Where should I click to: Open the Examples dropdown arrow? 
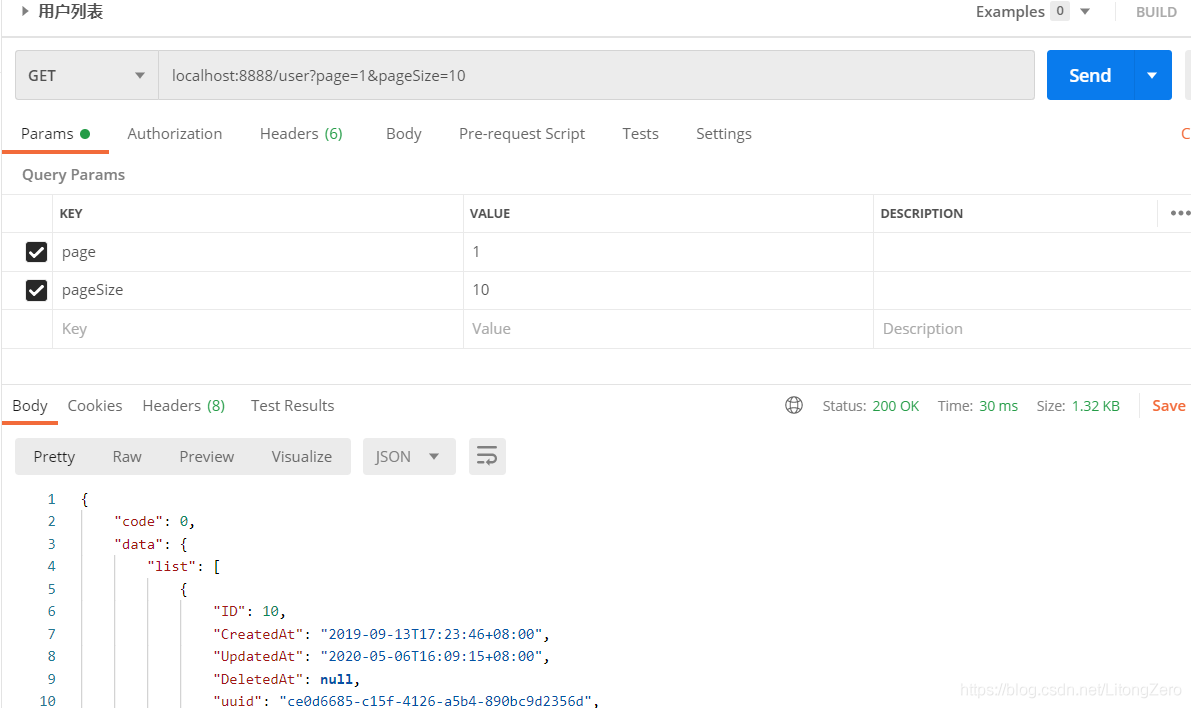tap(1085, 11)
